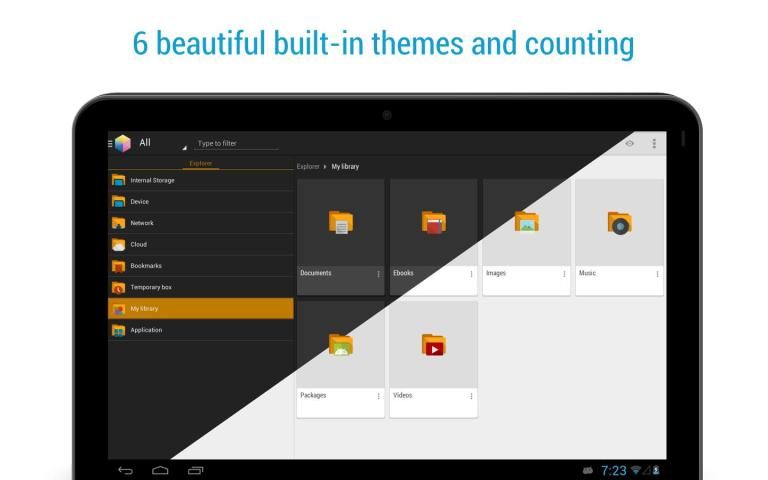This screenshot has width=768, height=480.
Task: Open the Images folder icon
Action: tap(526, 221)
